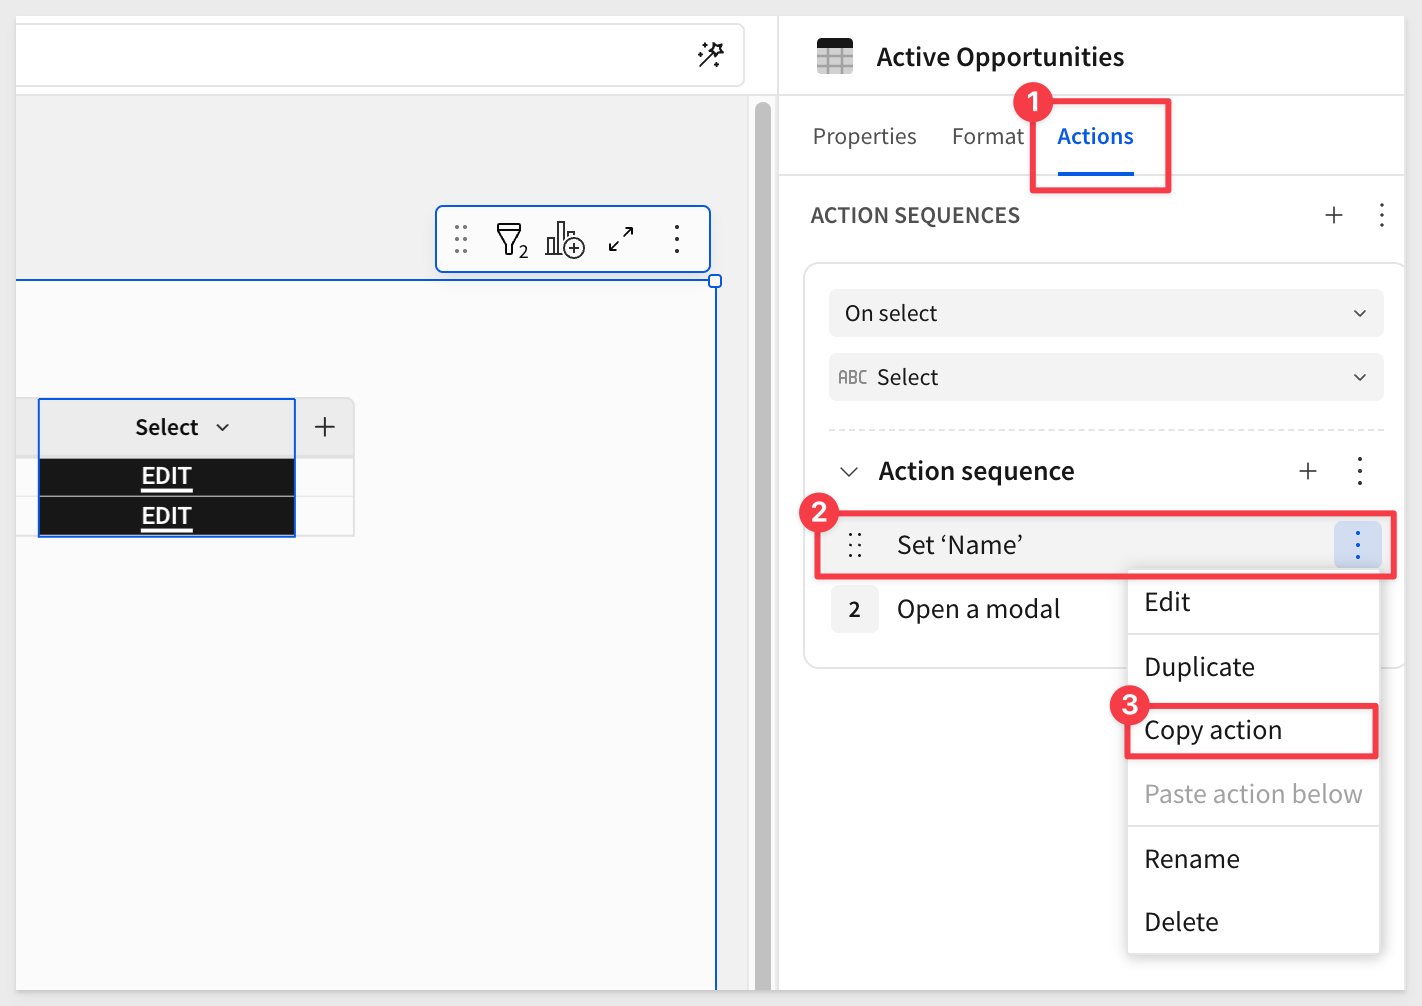Choose Duplicate from the context menu
1422x1006 pixels.
tap(1199, 667)
